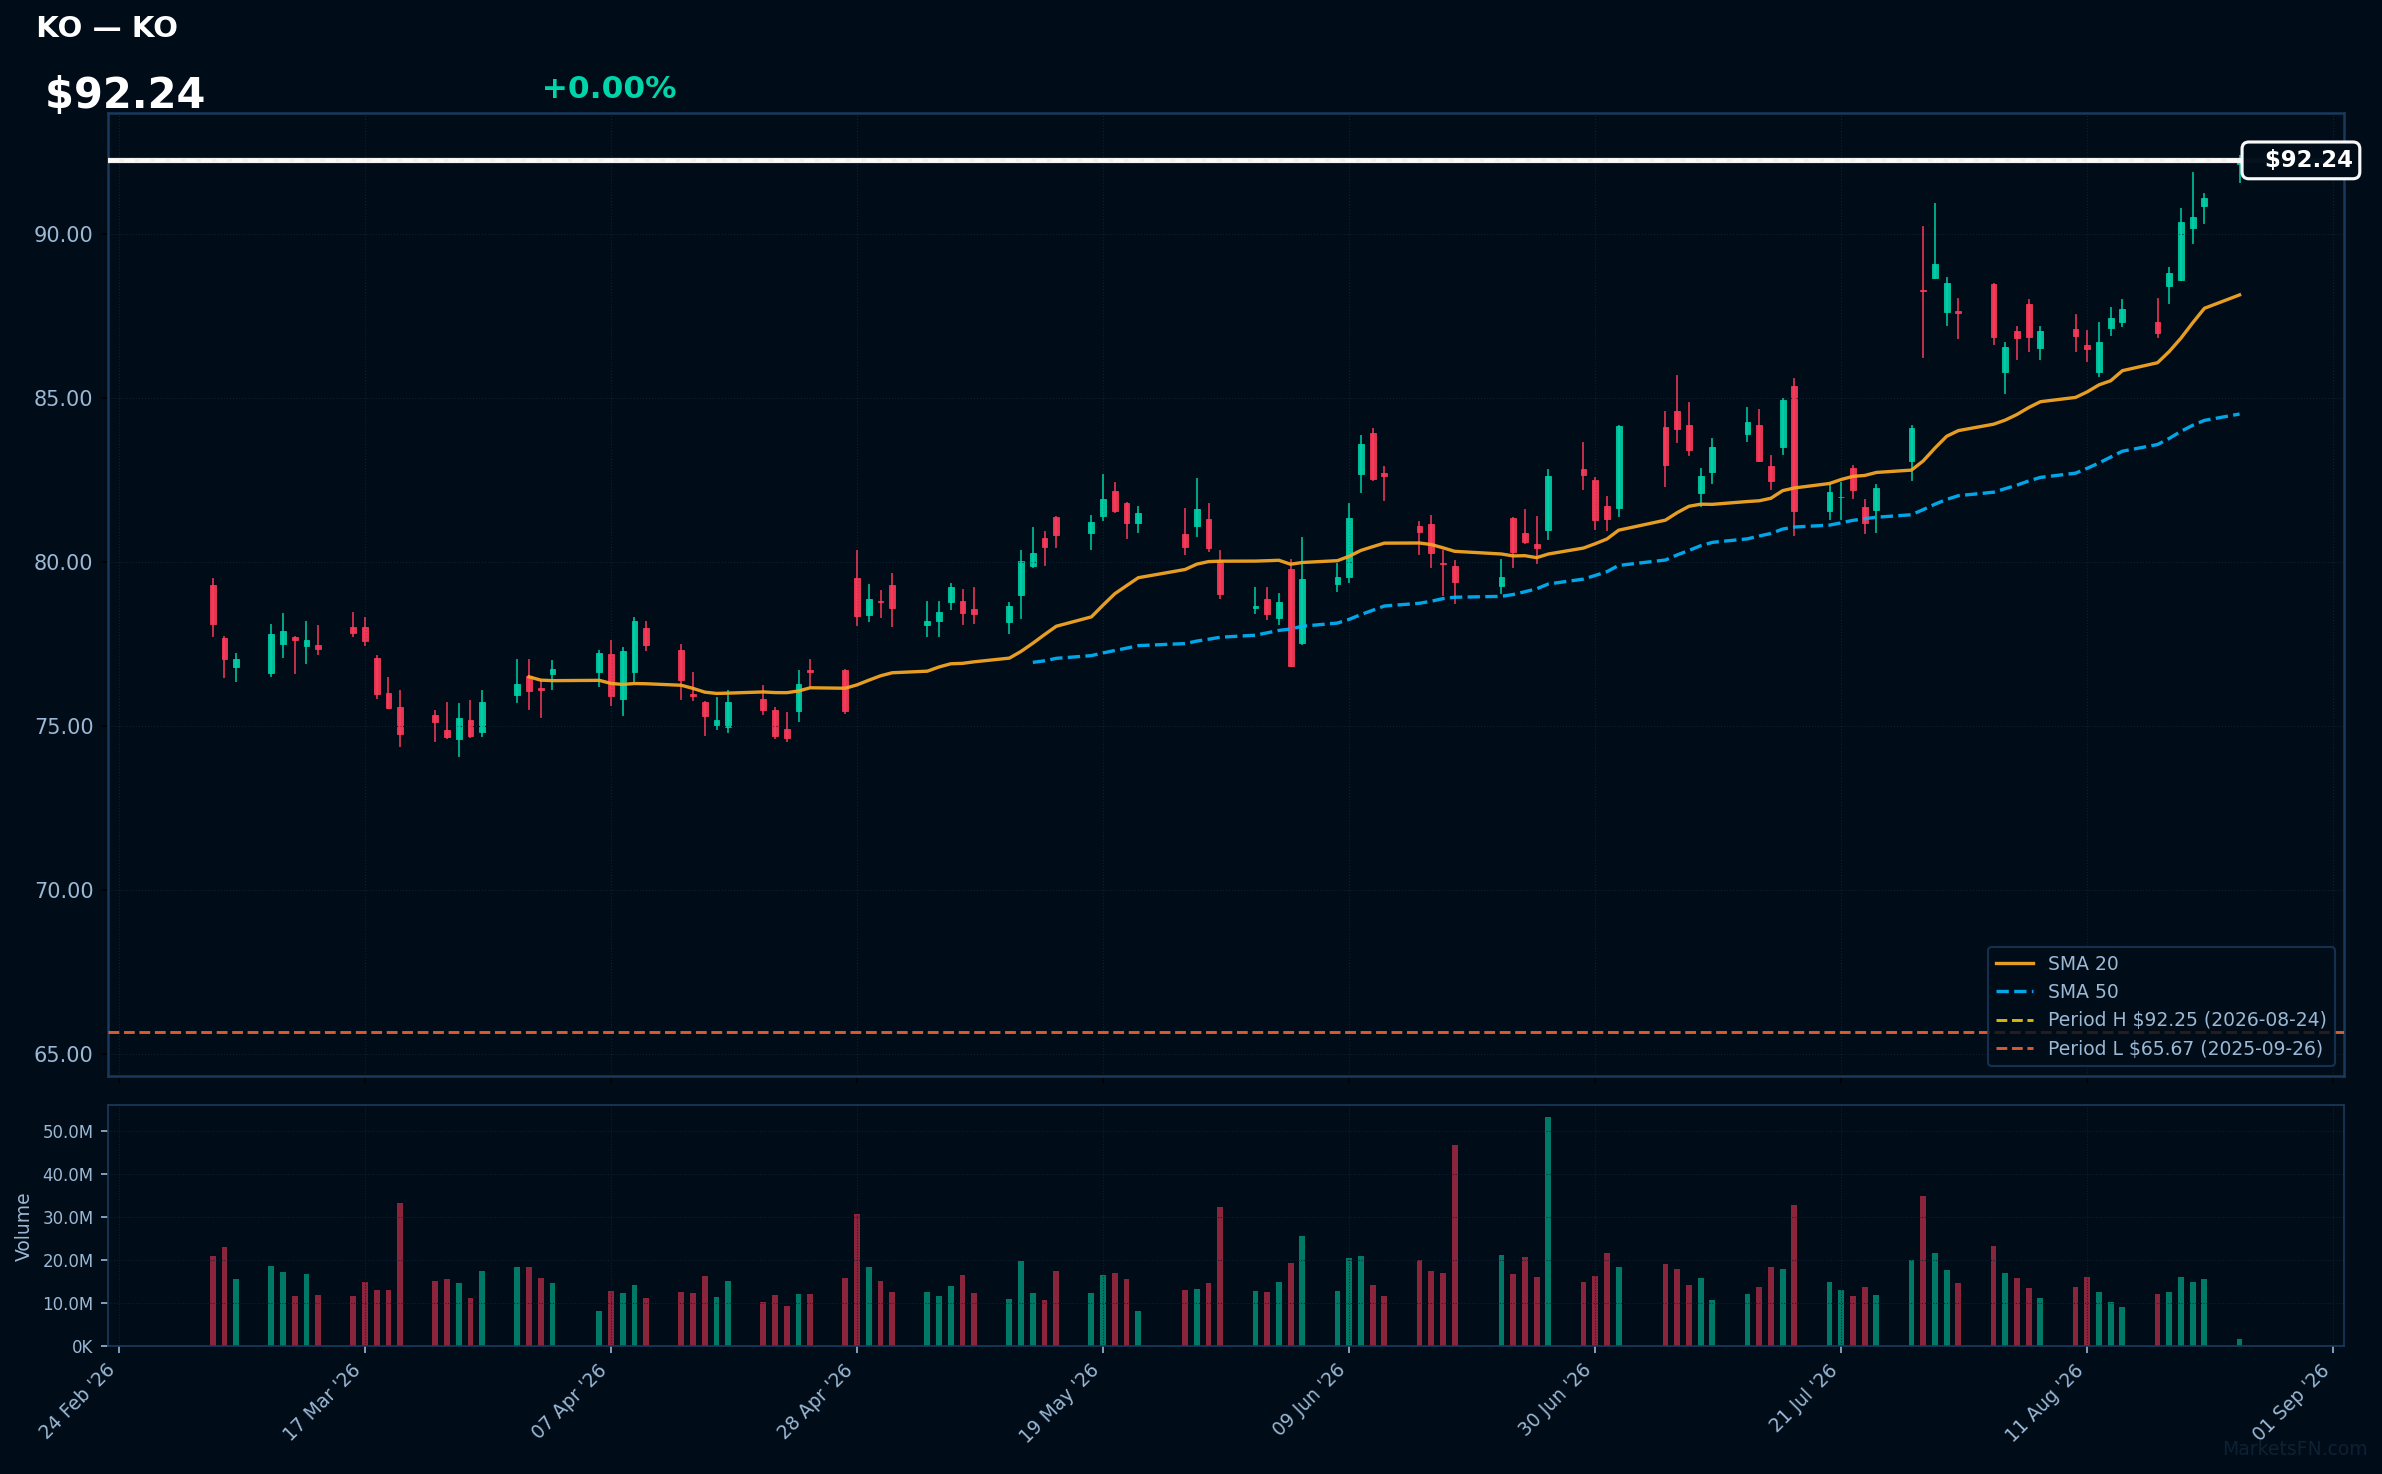The width and height of the screenshot is (2382, 1474).
Task: Click the 0K volume axis label
Action: pyautogui.click(x=82, y=1346)
